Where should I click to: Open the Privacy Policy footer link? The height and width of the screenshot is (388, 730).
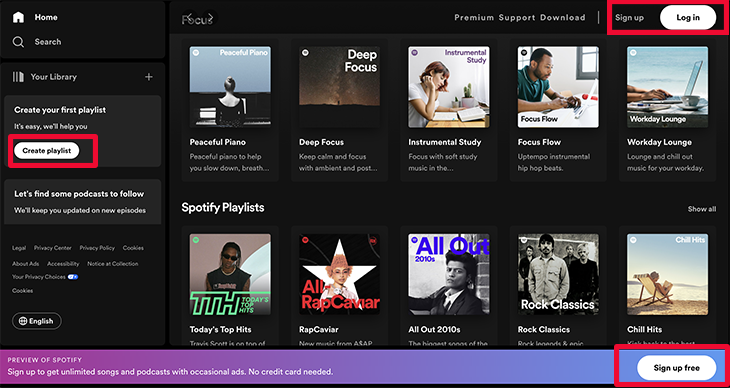click(x=97, y=248)
